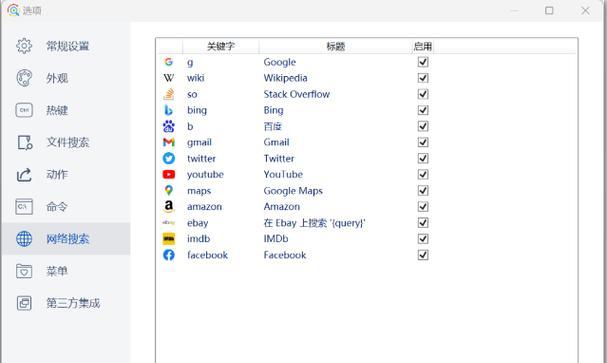Sort by the 标题 column header

coord(335,46)
